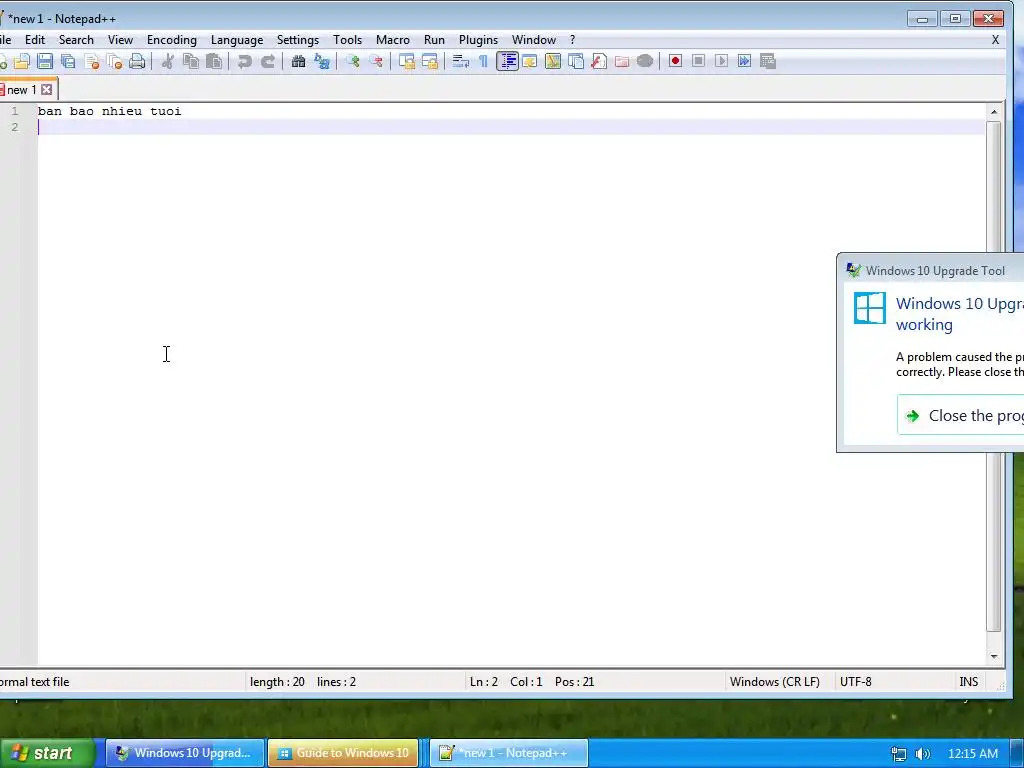Image resolution: width=1024 pixels, height=768 pixels.
Task: Click the Cut scissors icon
Action: 168,61
